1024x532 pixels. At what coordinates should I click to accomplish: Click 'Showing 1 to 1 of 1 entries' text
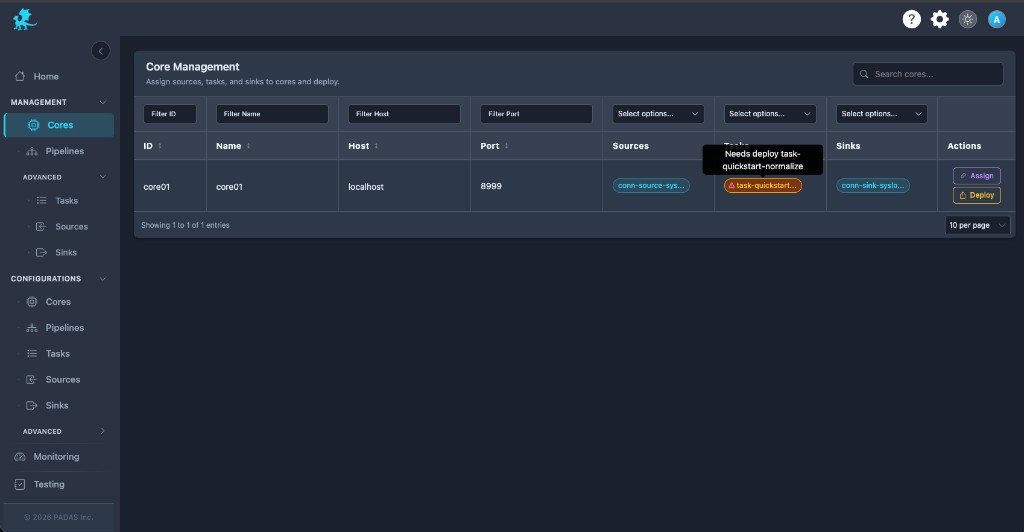[x=185, y=225]
